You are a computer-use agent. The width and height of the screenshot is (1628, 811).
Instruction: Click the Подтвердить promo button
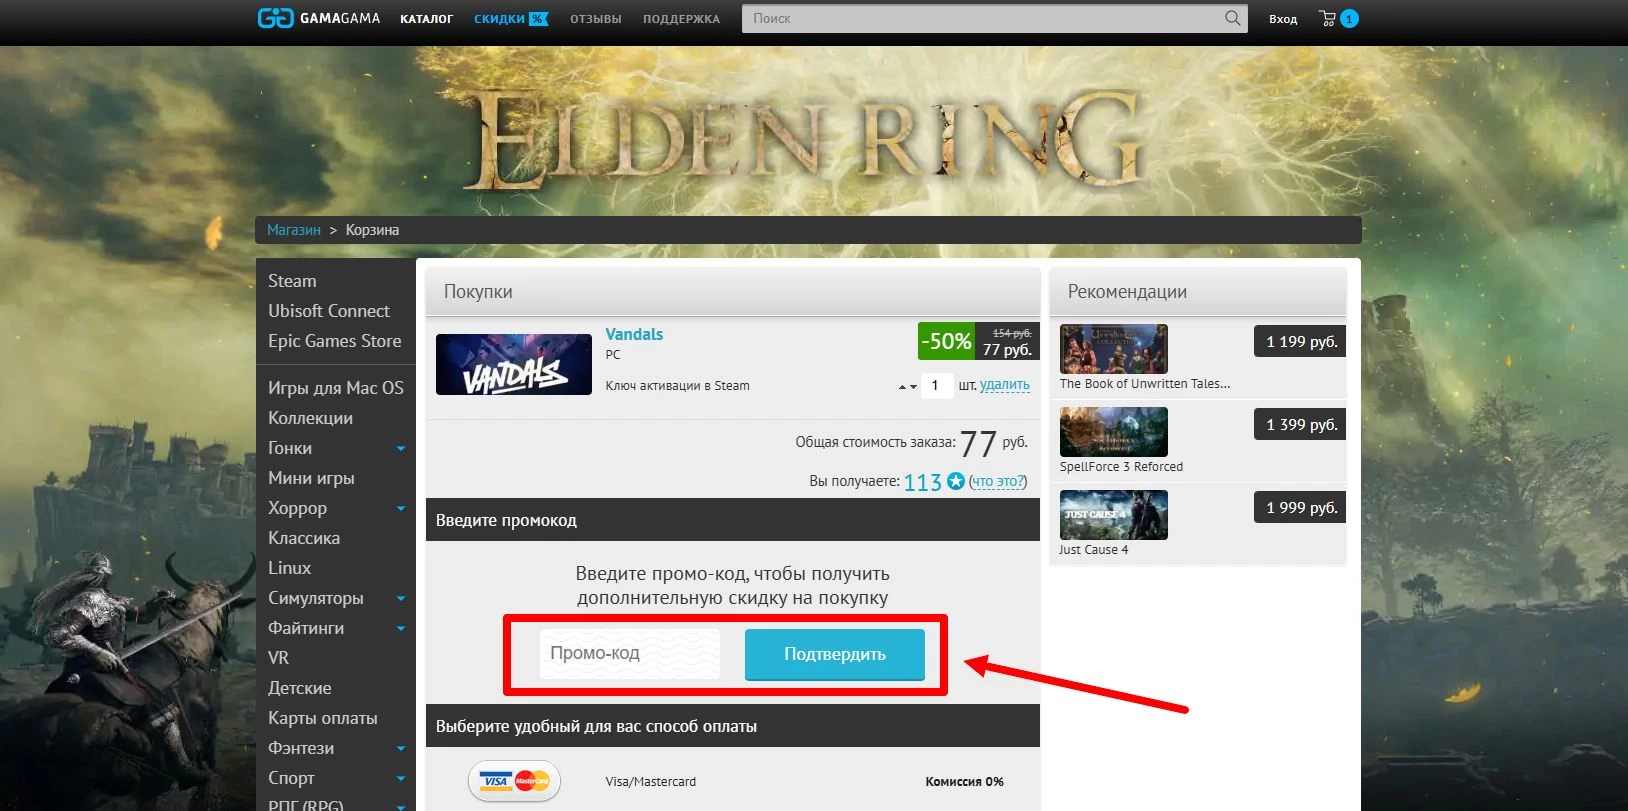[x=835, y=654]
